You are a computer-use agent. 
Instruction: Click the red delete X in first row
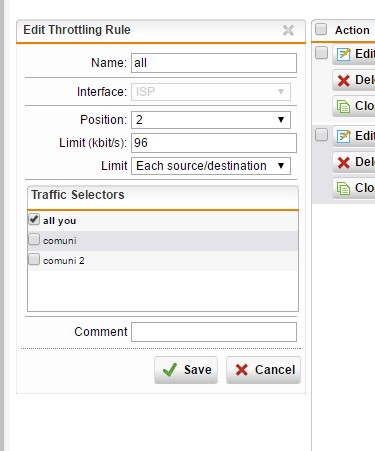tap(343, 80)
